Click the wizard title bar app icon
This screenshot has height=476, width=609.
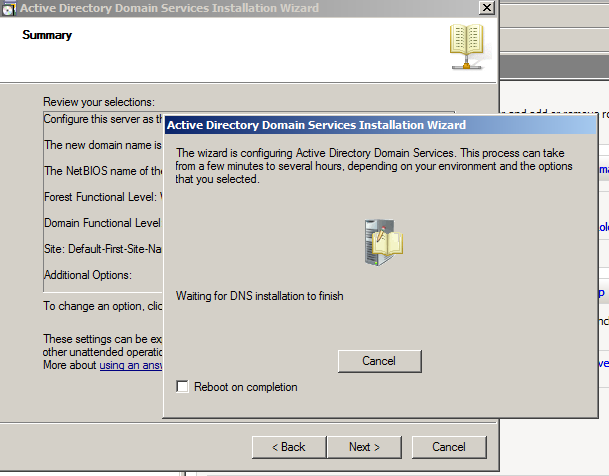pyautogui.click(x=8, y=8)
